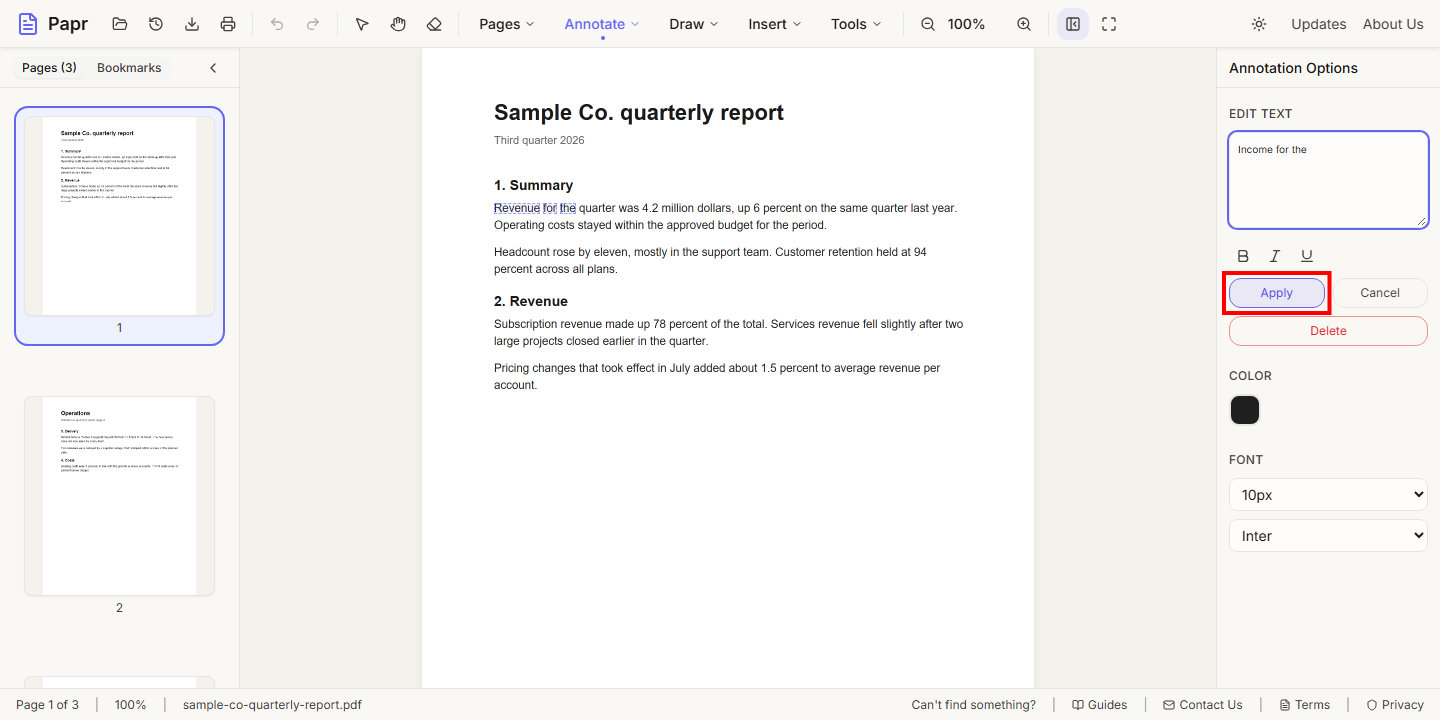Image resolution: width=1440 pixels, height=720 pixels.
Task: Switch to the Pages (3) tab
Action: point(49,68)
